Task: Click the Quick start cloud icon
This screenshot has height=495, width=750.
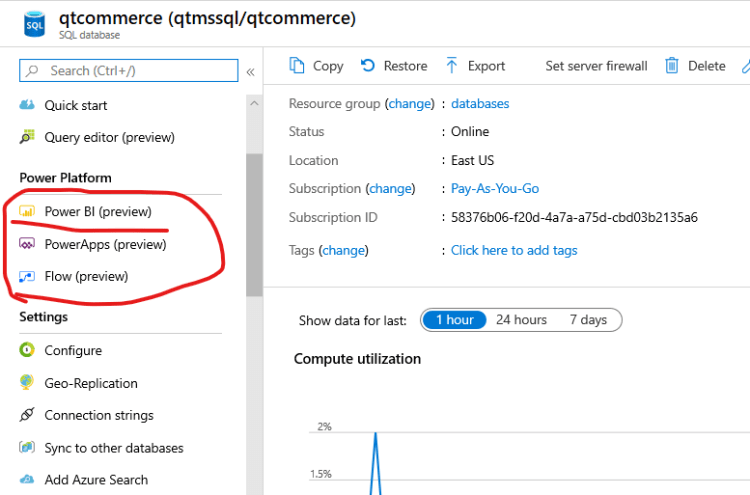Action: 27,105
